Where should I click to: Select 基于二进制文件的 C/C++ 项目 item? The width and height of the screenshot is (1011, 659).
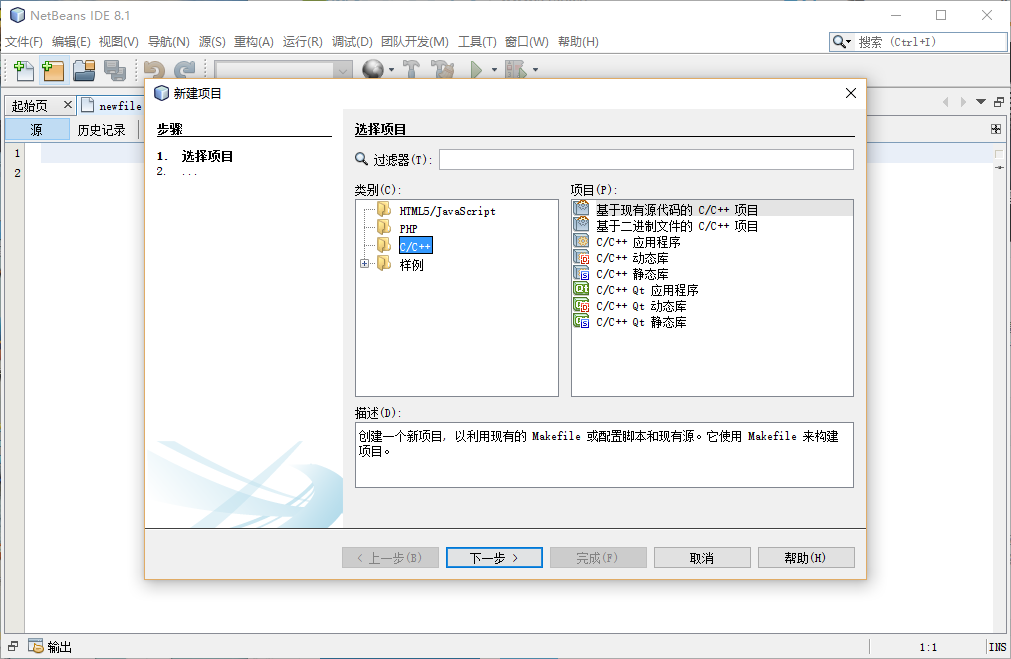click(x=676, y=226)
